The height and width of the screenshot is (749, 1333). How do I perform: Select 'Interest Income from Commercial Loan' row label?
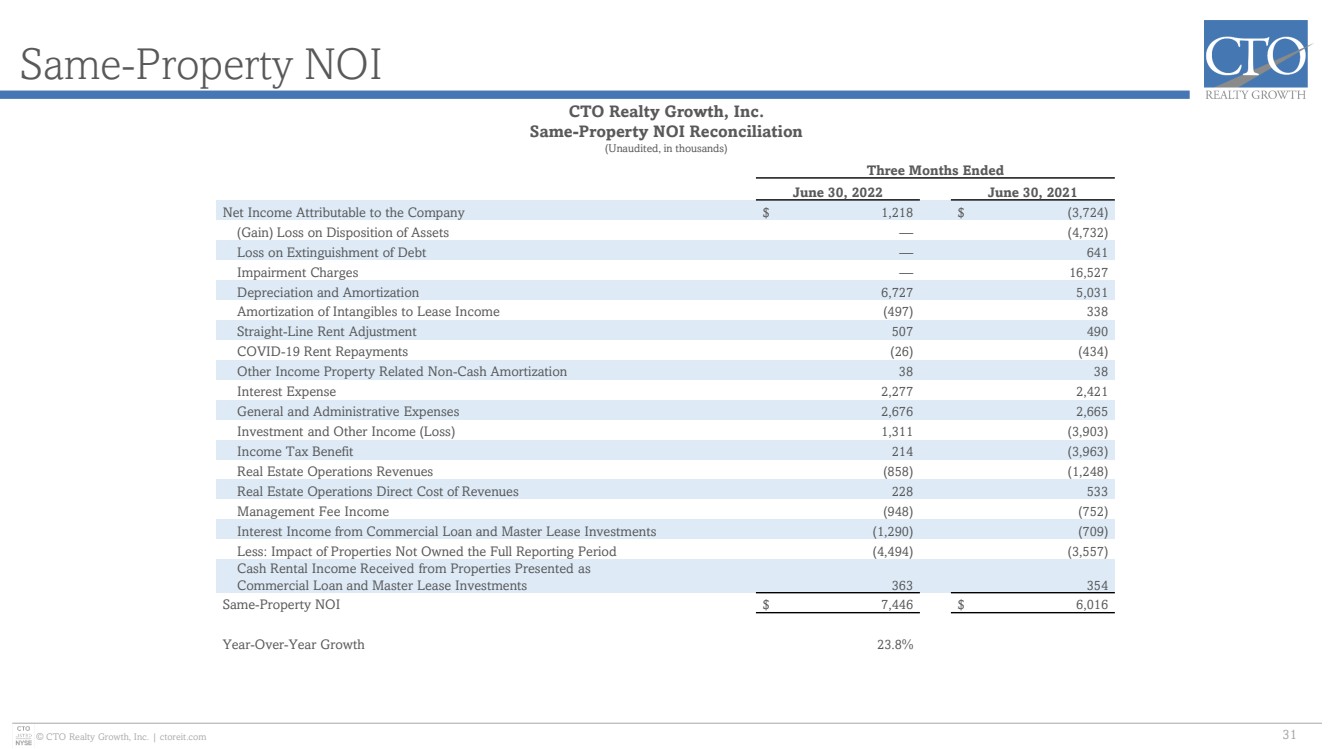(x=447, y=532)
